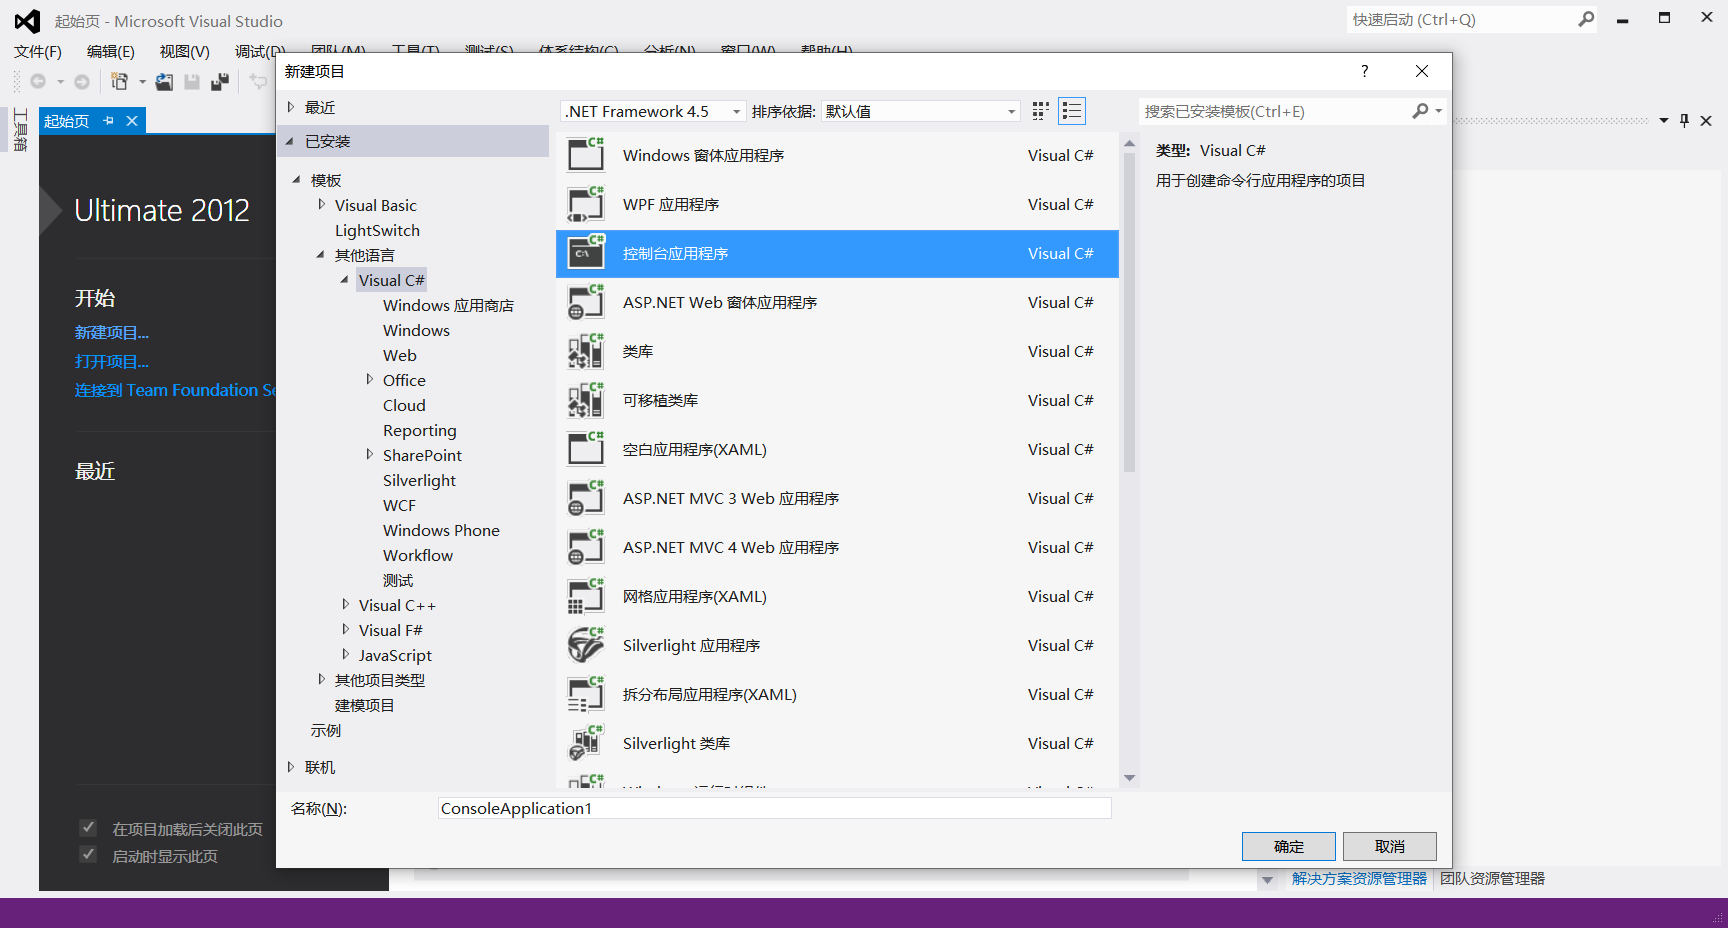Expand the Visual C++ tree node
The width and height of the screenshot is (1728, 928).
(x=345, y=605)
